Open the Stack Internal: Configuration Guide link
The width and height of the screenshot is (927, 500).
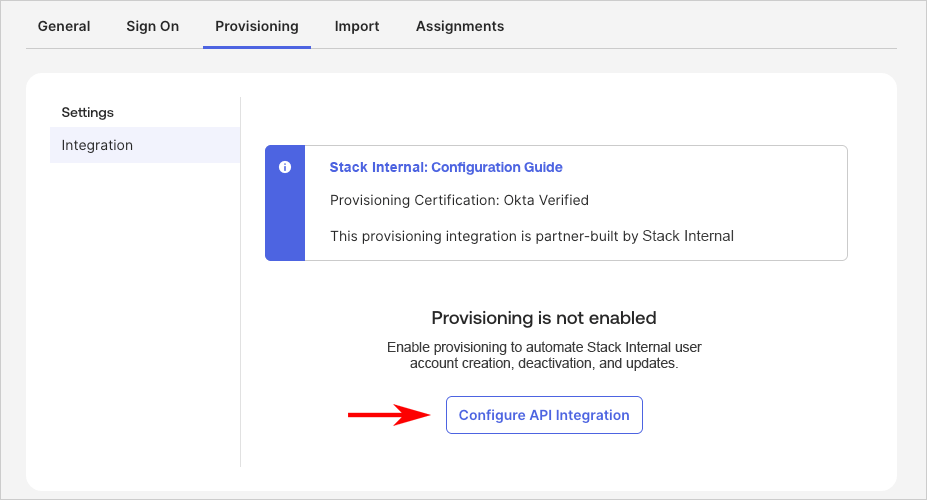point(446,167)
